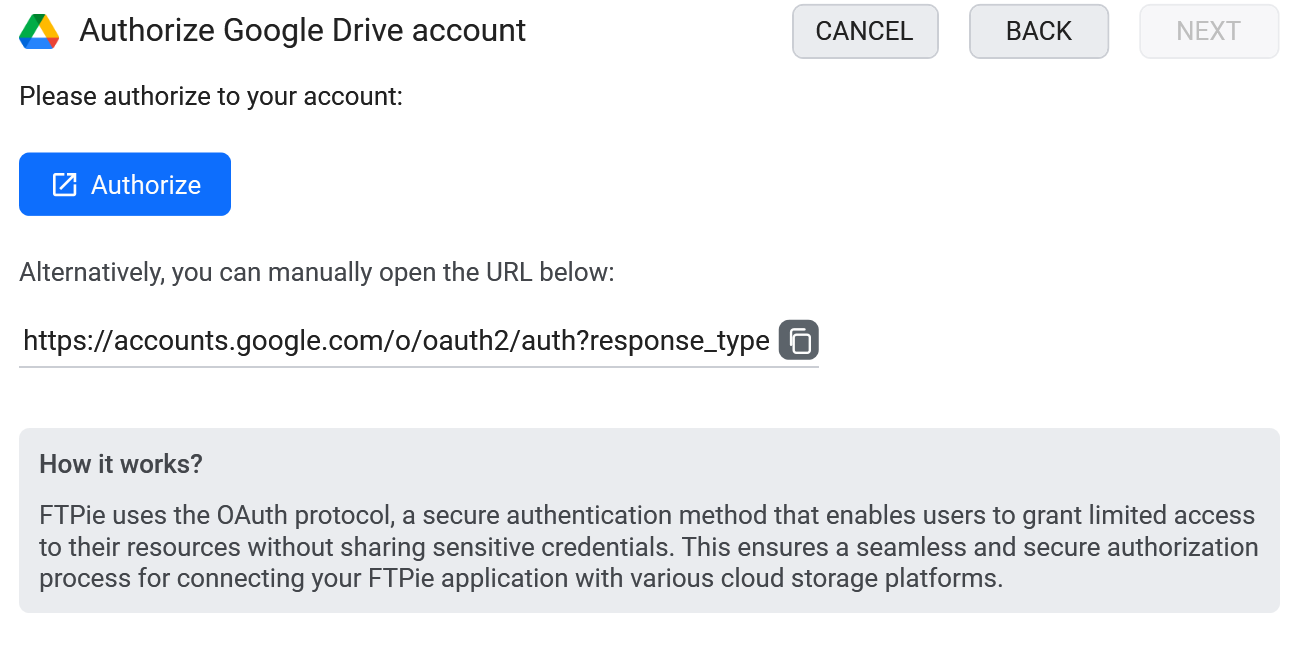Click the line 'process for connecting your FTPie application'
The image size is (1300, 646).
(521, 579)
